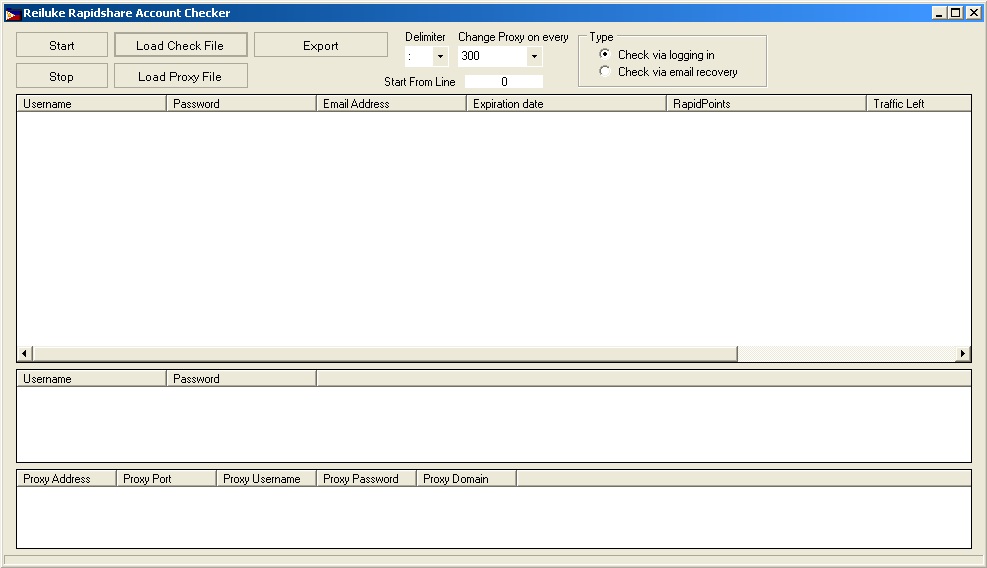987x568 pixels.
Task: Click the Proxy Domain column header
Action: tap(467, 479)
